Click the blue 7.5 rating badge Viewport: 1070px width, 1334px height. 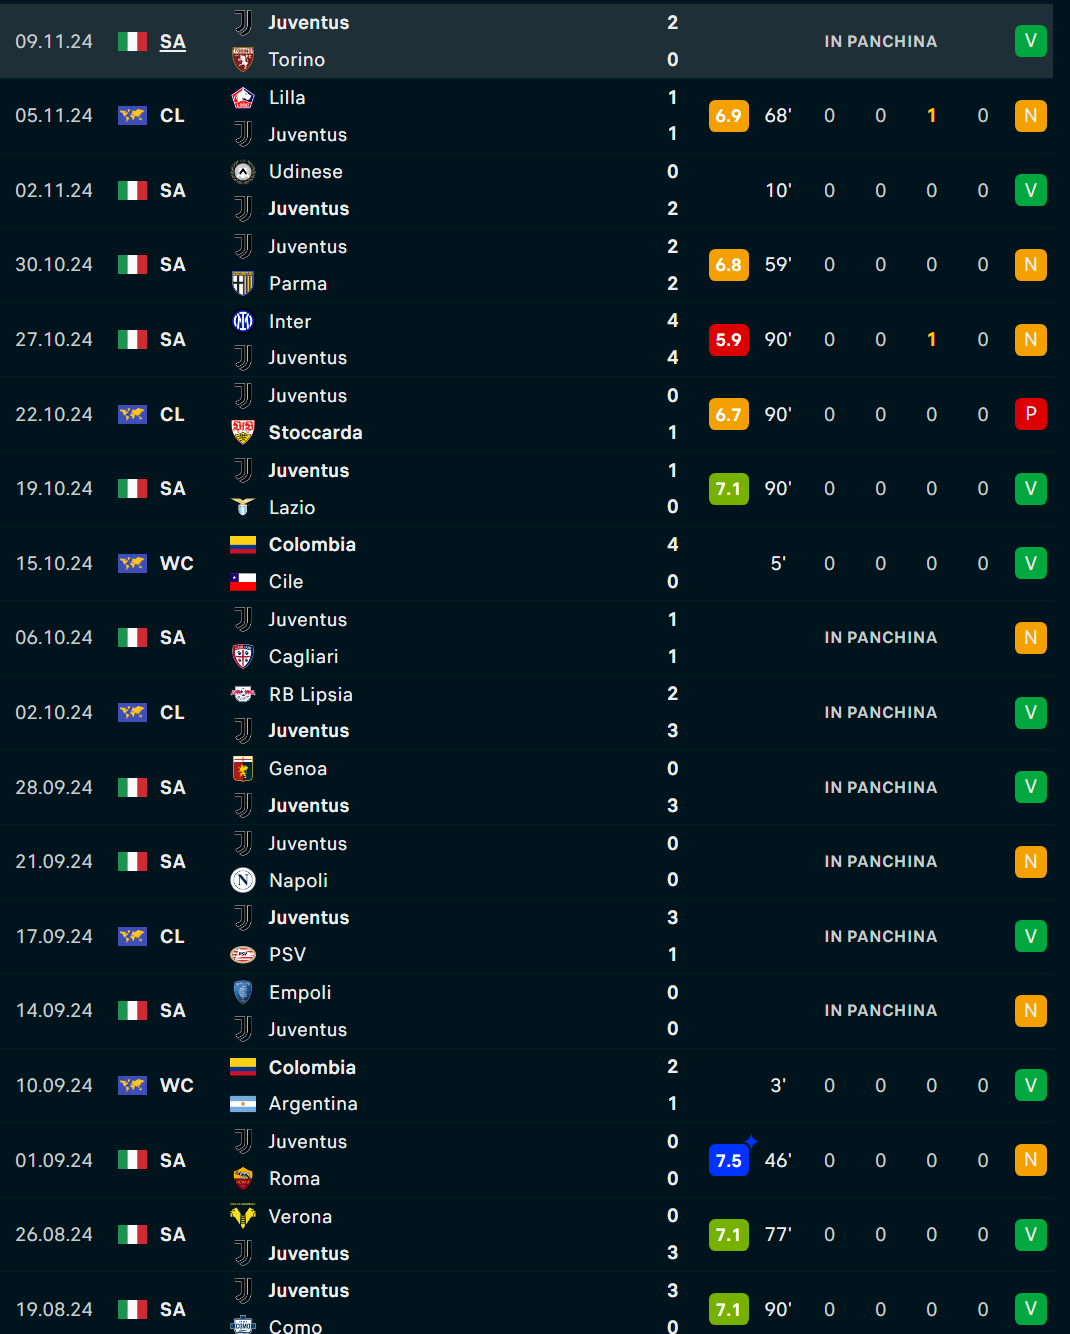tap(729, 1160)
